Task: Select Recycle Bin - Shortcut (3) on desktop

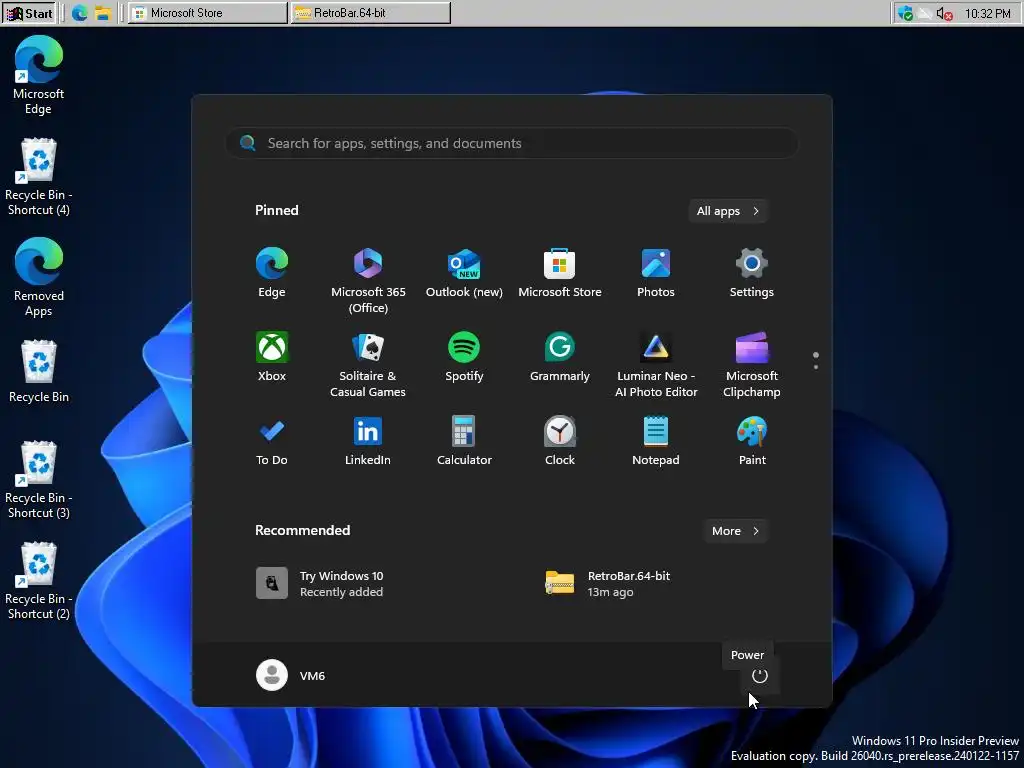Action: point(39,479)
